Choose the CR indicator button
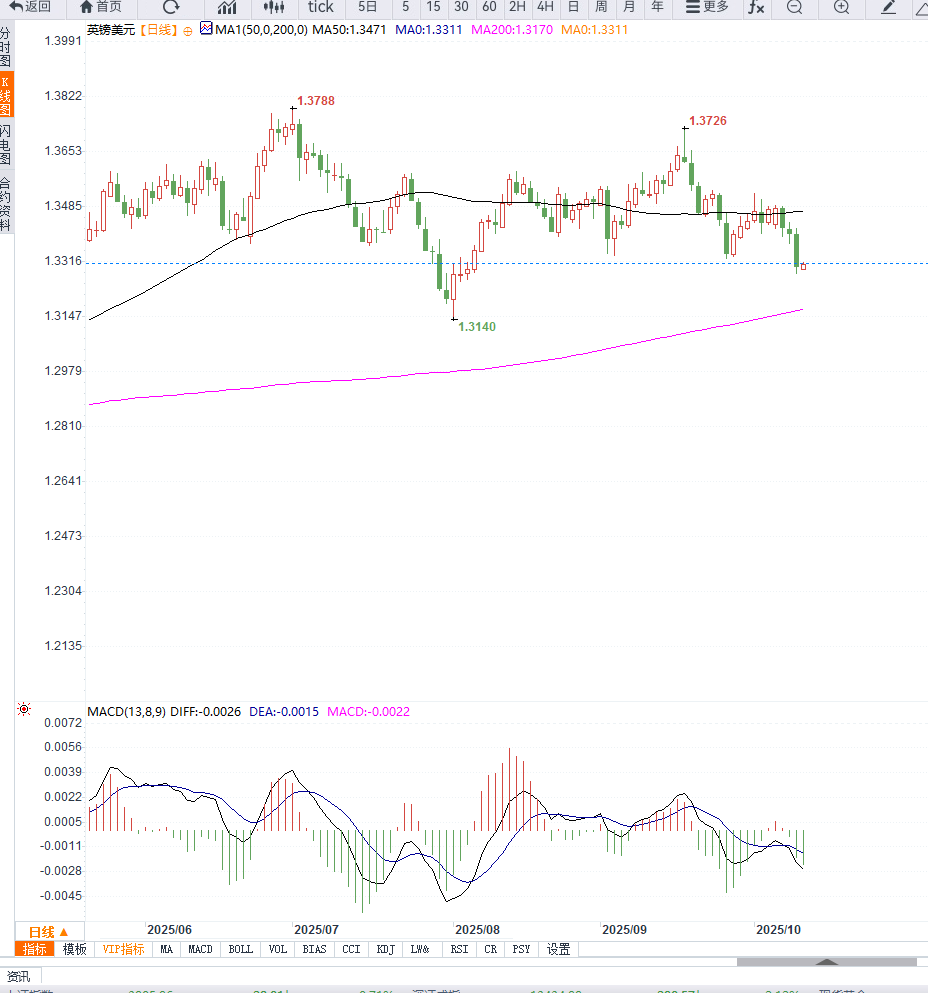Viewport: 928px width, 993px height. 490,949
